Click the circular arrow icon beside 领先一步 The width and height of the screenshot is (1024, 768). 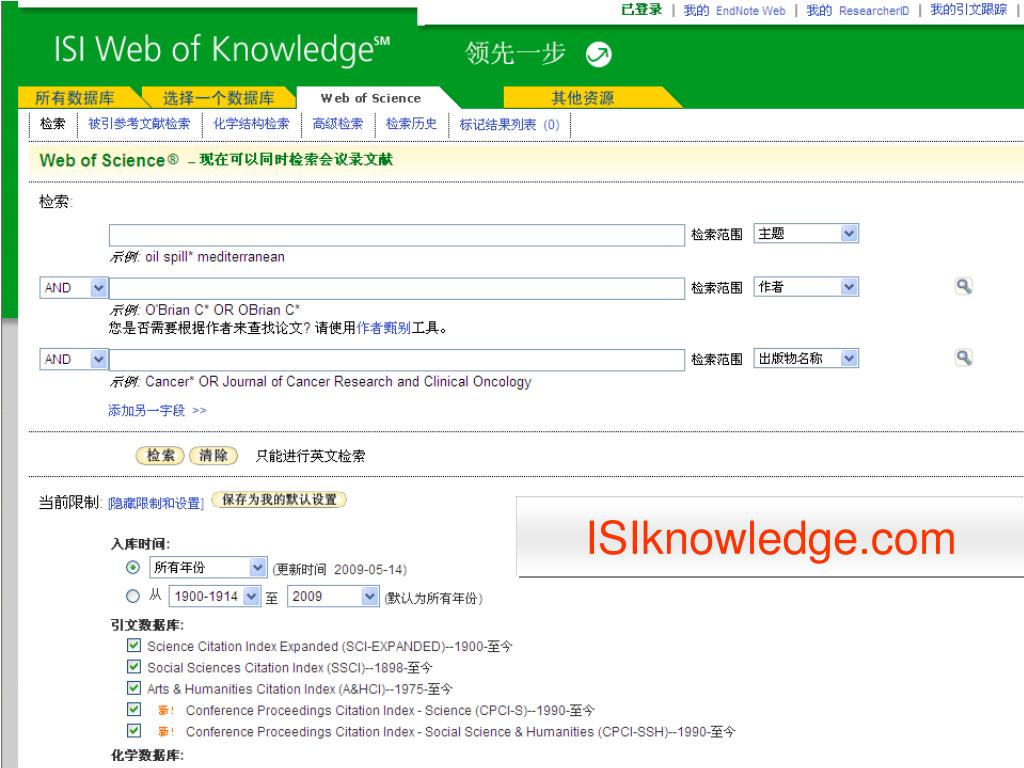(x=598, y=54)
